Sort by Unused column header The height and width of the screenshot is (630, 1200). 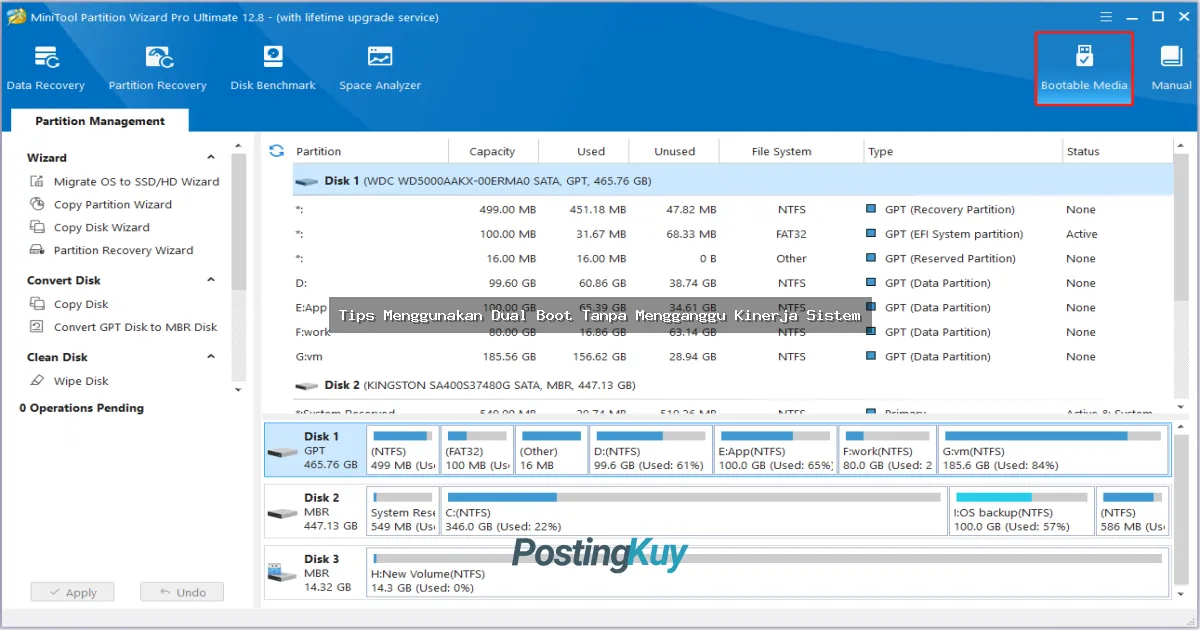(675, 152)
